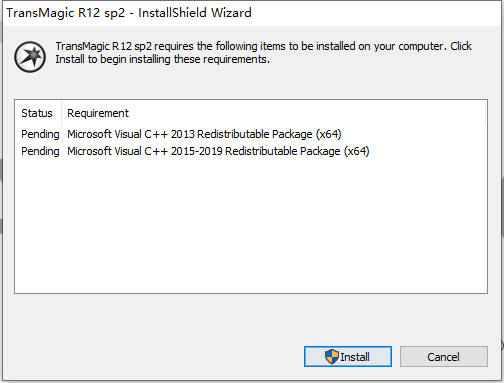Click the (x64) label of 2015-2019 package
Image resolution: width=504 pixels, height=383 pixels.
tap(356, 151)
